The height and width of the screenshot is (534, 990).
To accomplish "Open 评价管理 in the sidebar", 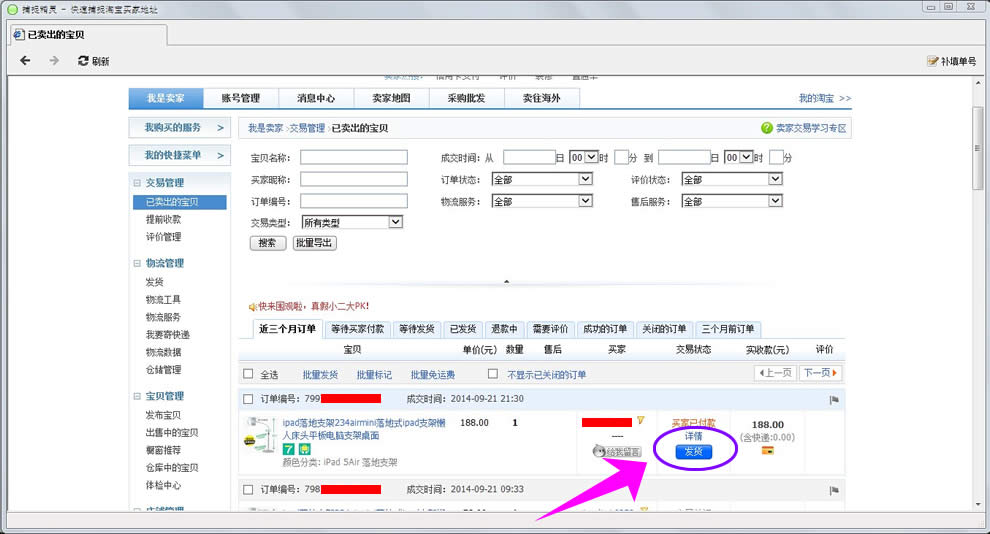I will [x=164, y=237].
